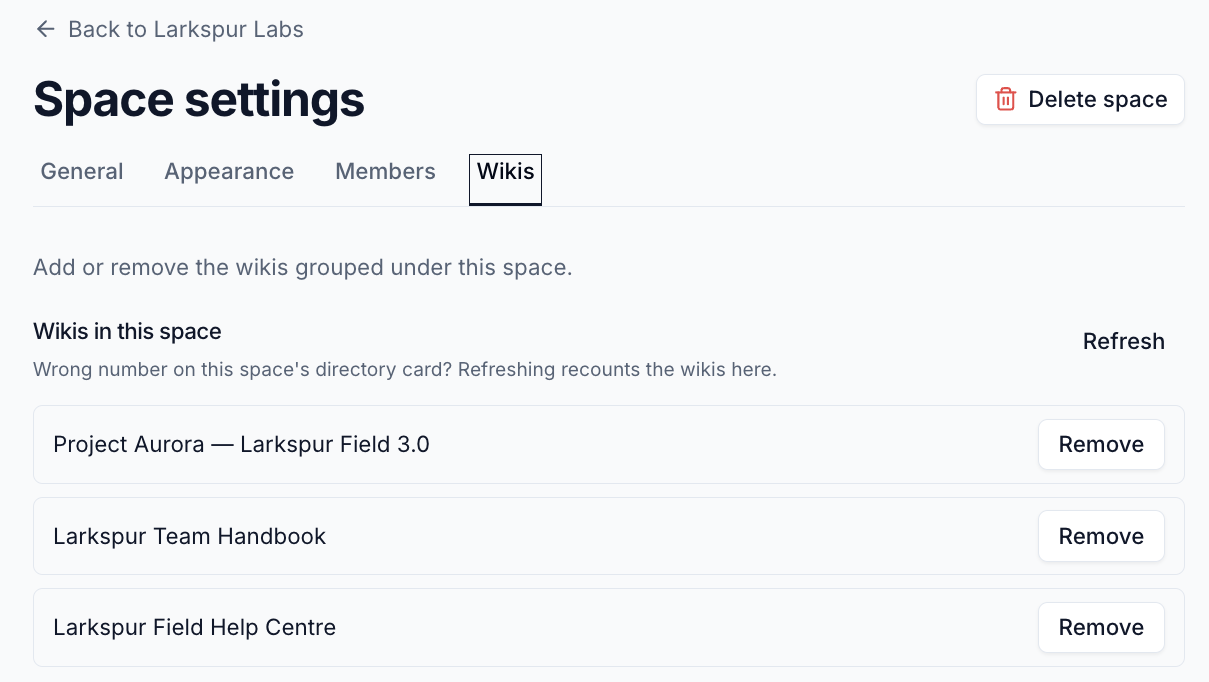Viewport: 1209px width, 682px height.
Task: Switch to the Appearance tab
Action: (x=229, y=172)
